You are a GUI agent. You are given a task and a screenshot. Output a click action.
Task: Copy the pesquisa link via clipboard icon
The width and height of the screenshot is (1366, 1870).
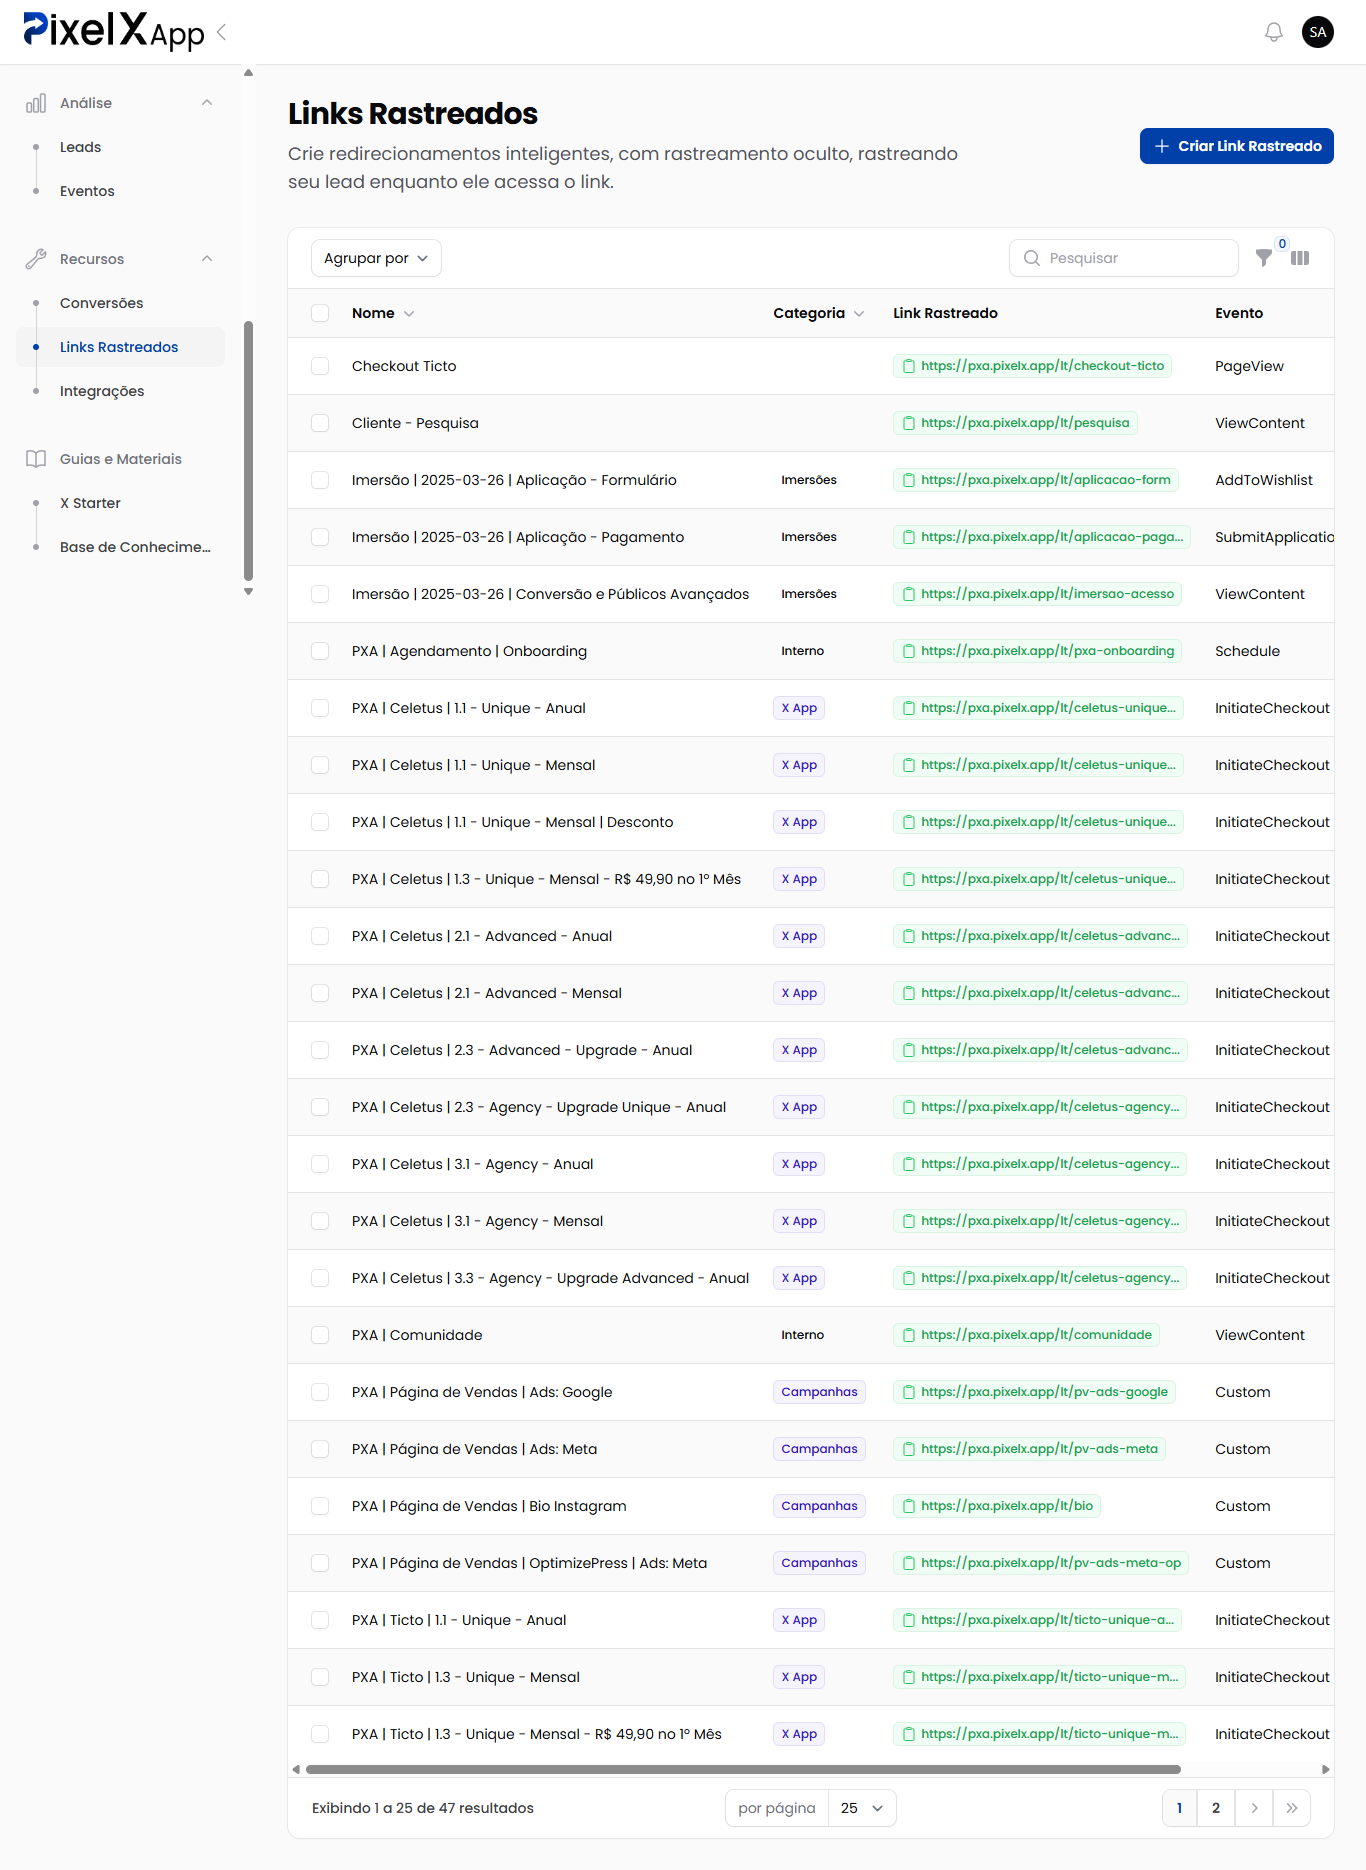[x=909, y=423]
